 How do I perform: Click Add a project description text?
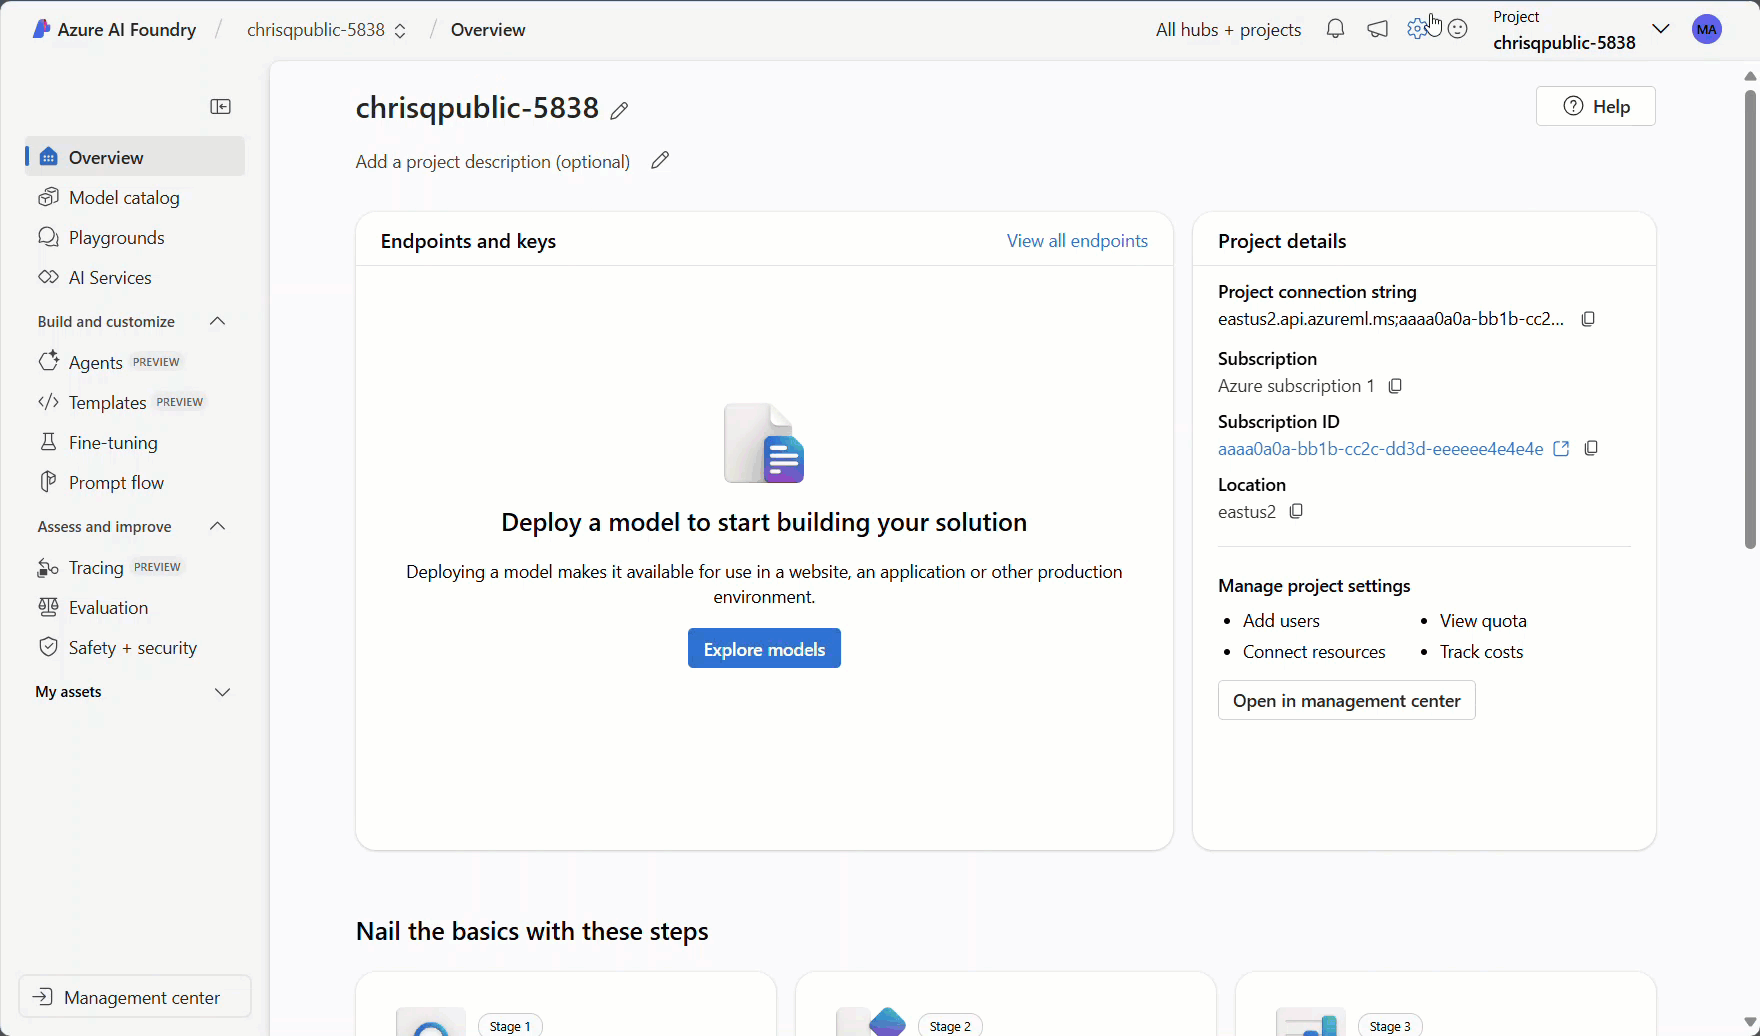493,162
